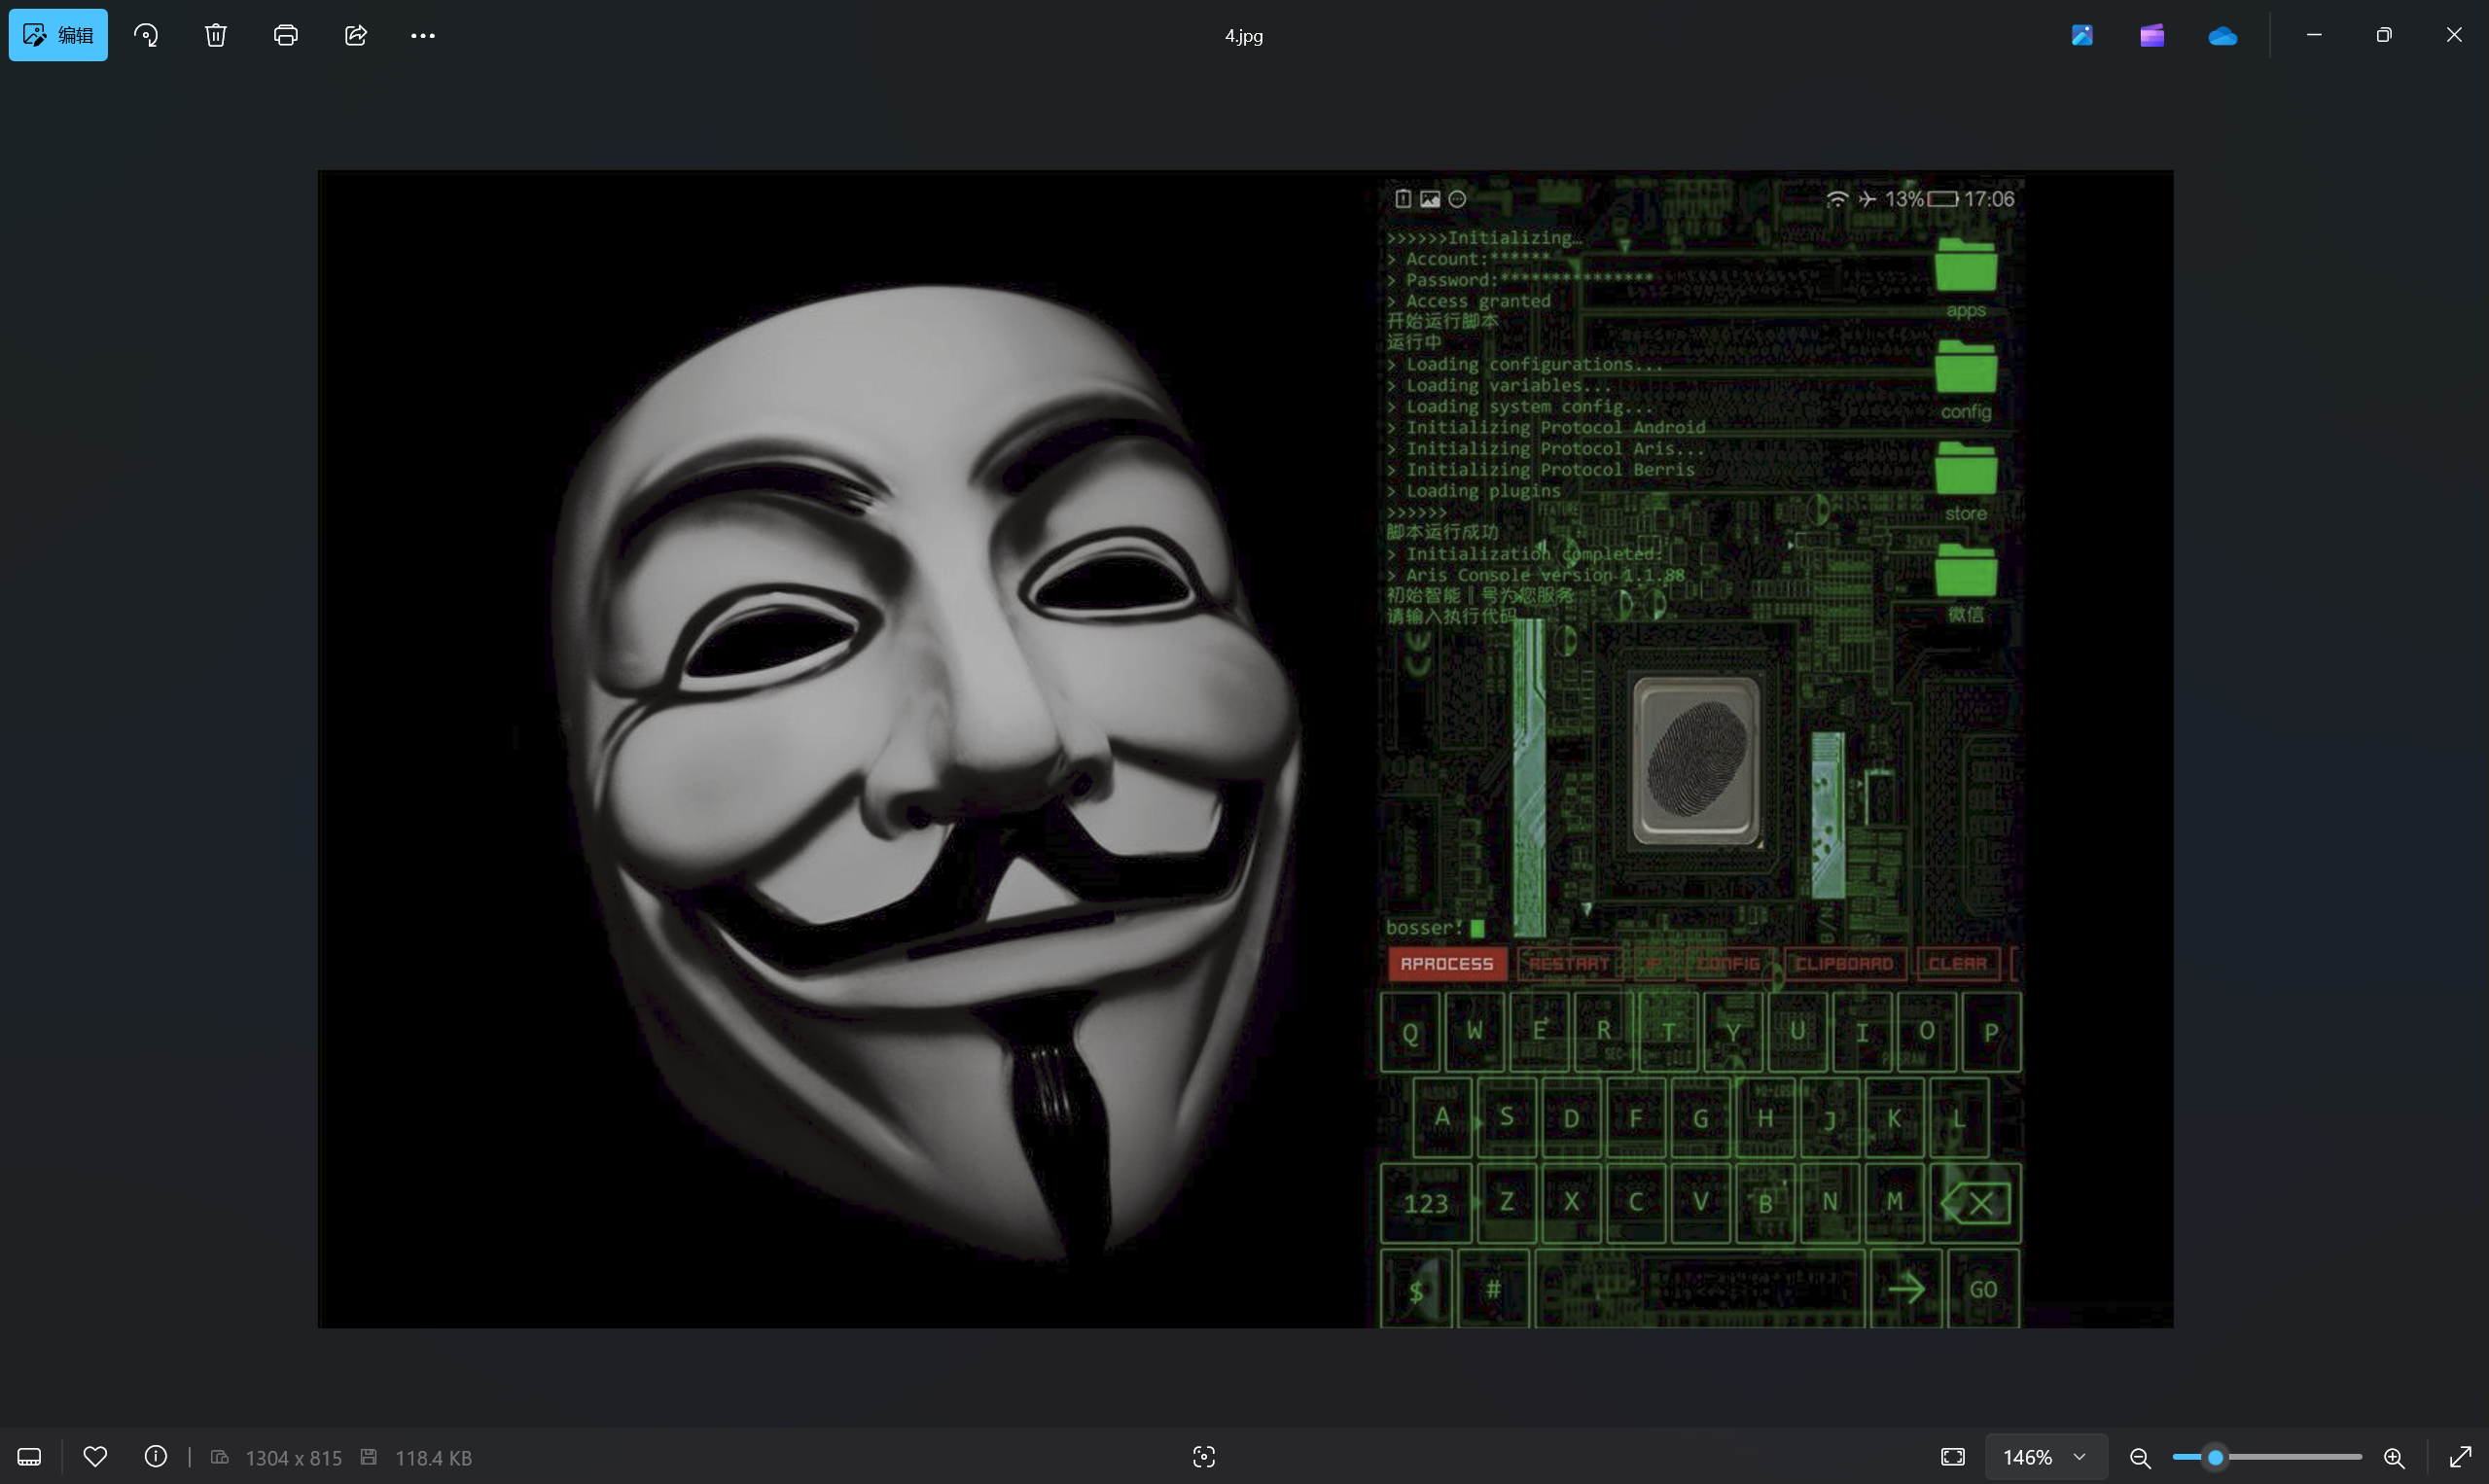This screenshot has height=1484, width=2489.
Task: Click the fit-to-window icon
Action: 1953,1457
